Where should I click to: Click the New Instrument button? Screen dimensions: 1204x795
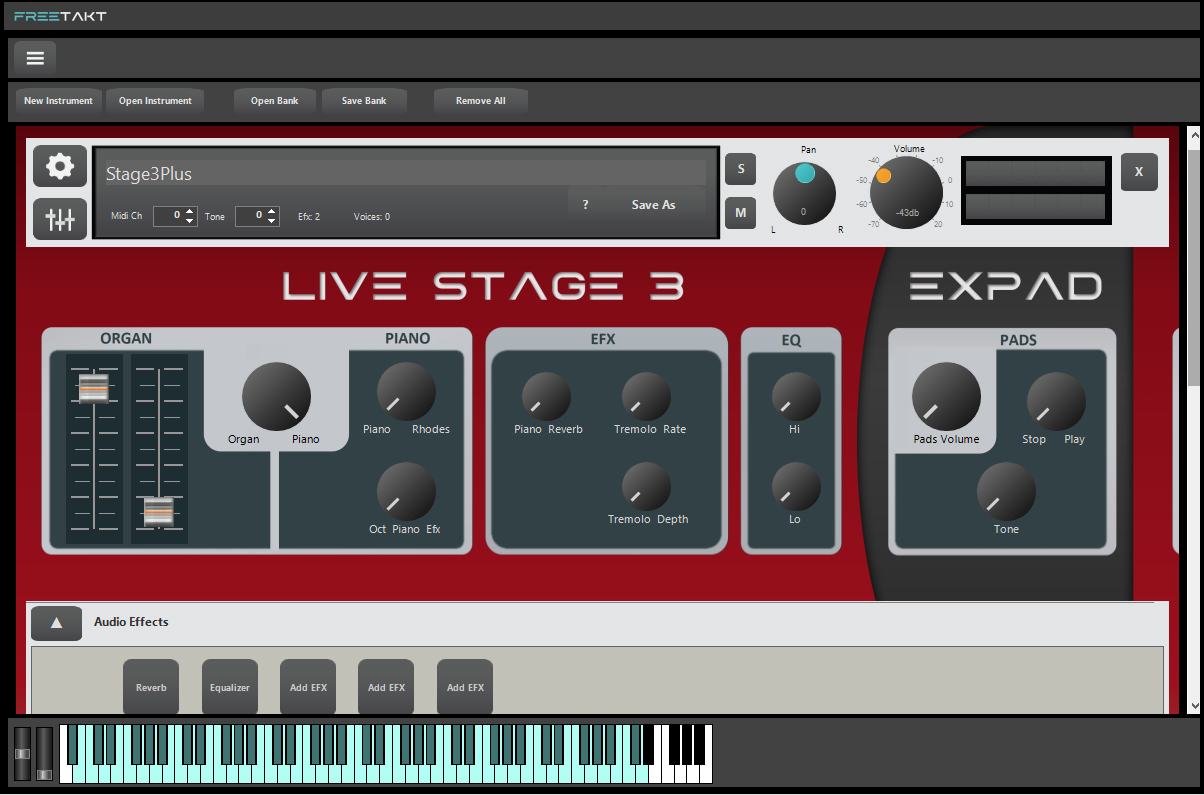point(58,101)
